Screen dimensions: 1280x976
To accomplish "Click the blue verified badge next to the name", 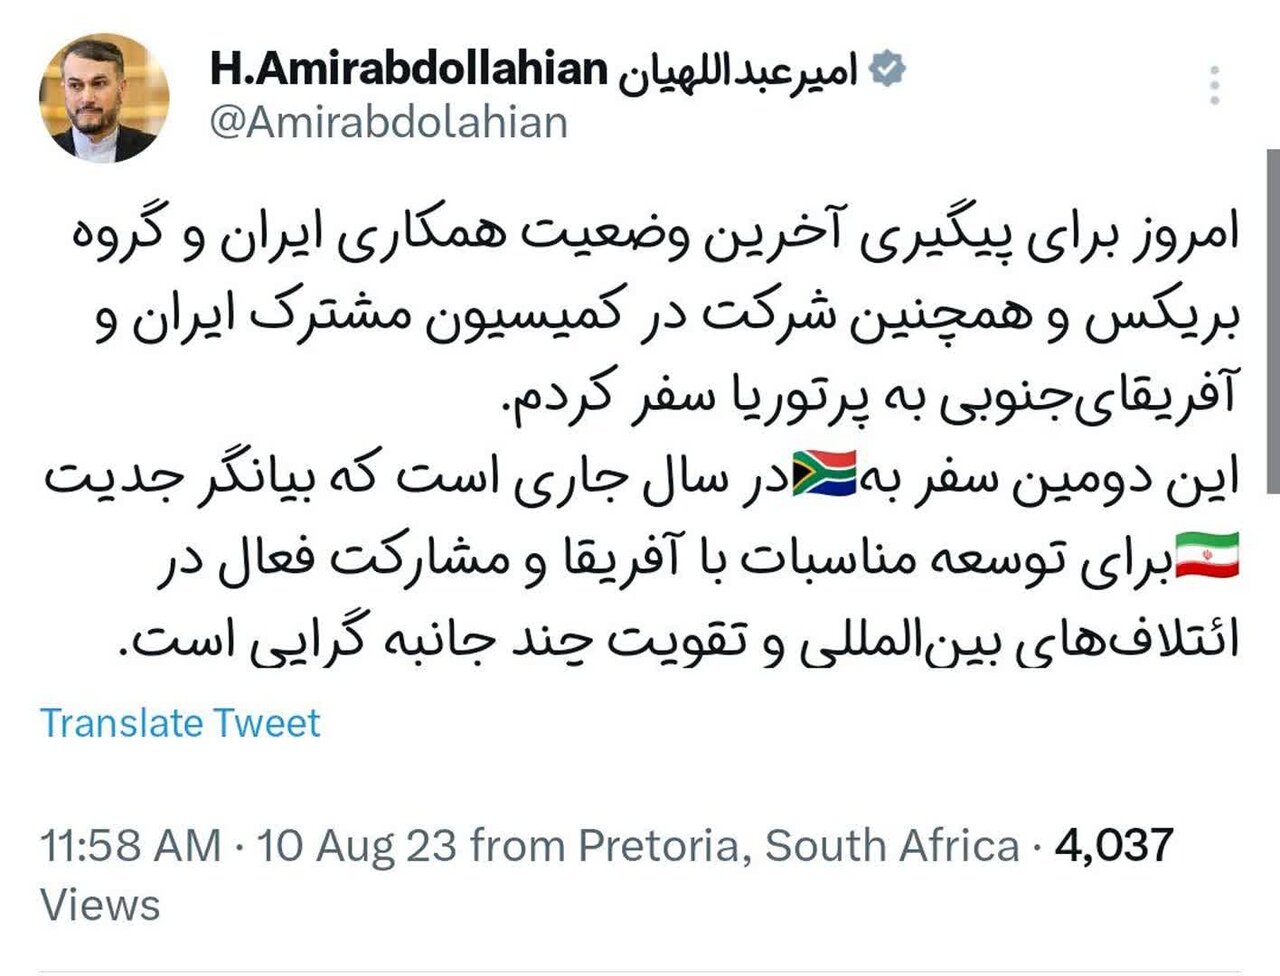I will tap(886, 66).
